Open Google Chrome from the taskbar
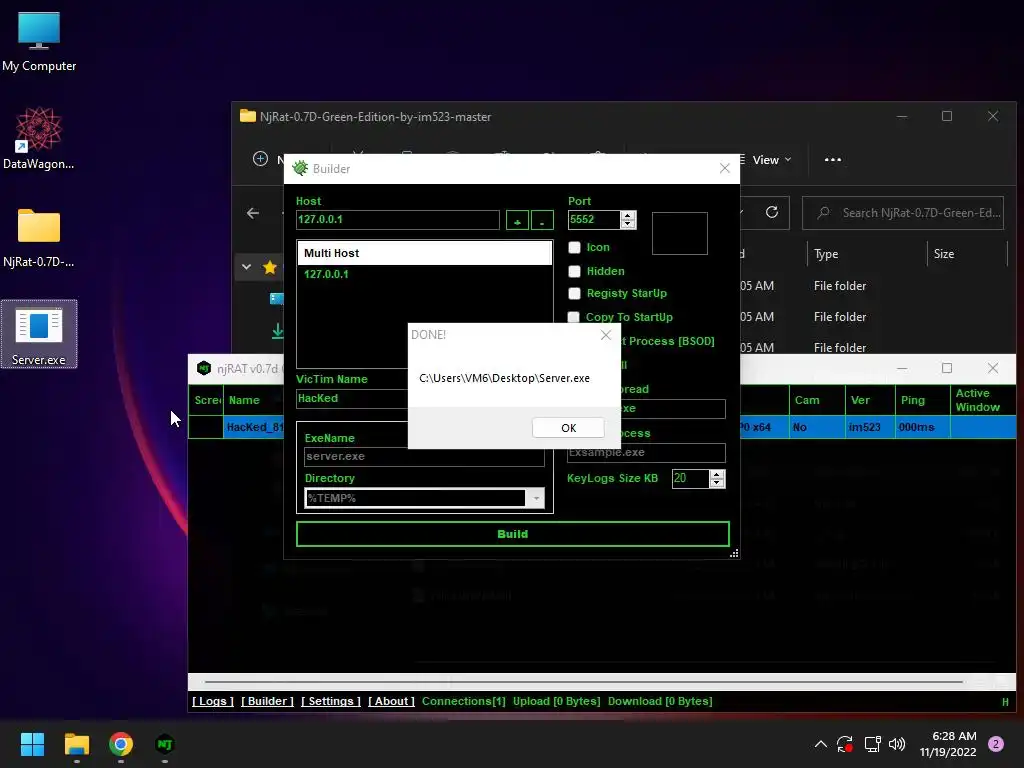 pos(121,744)
